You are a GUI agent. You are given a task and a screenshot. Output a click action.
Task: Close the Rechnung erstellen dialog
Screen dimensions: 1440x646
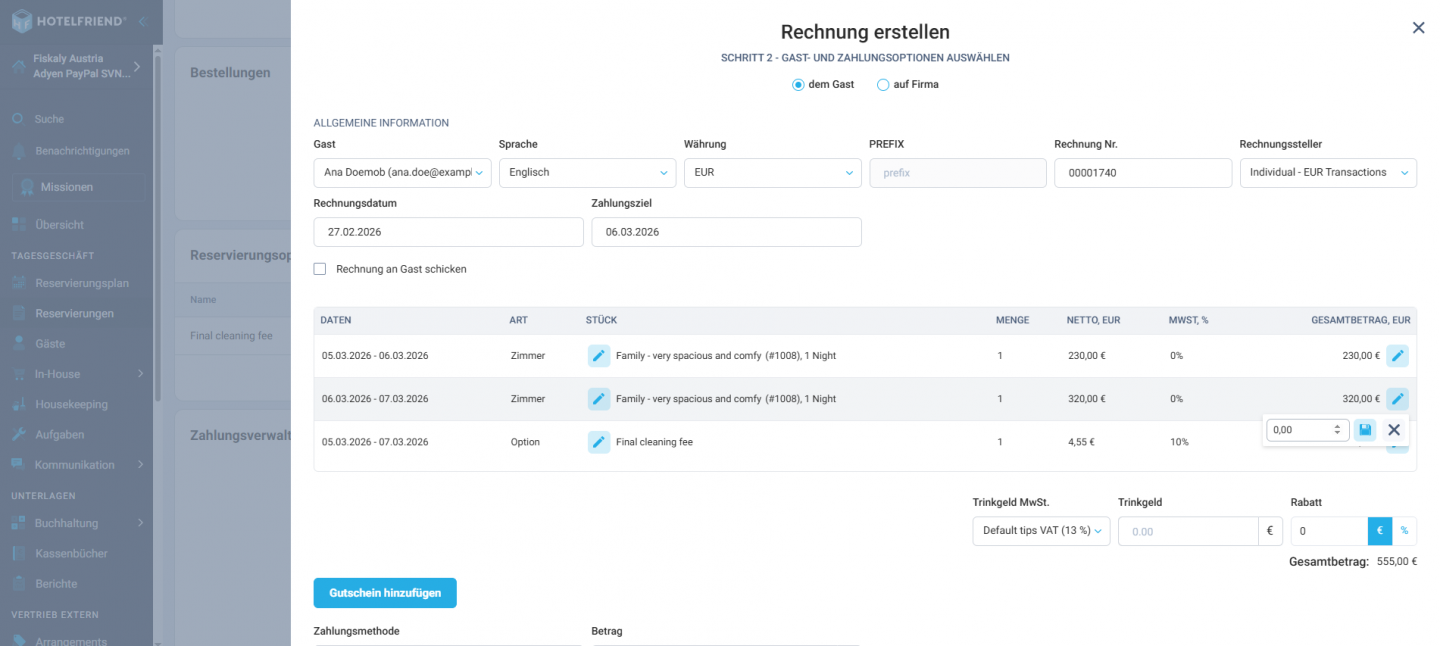point(1418,28)
